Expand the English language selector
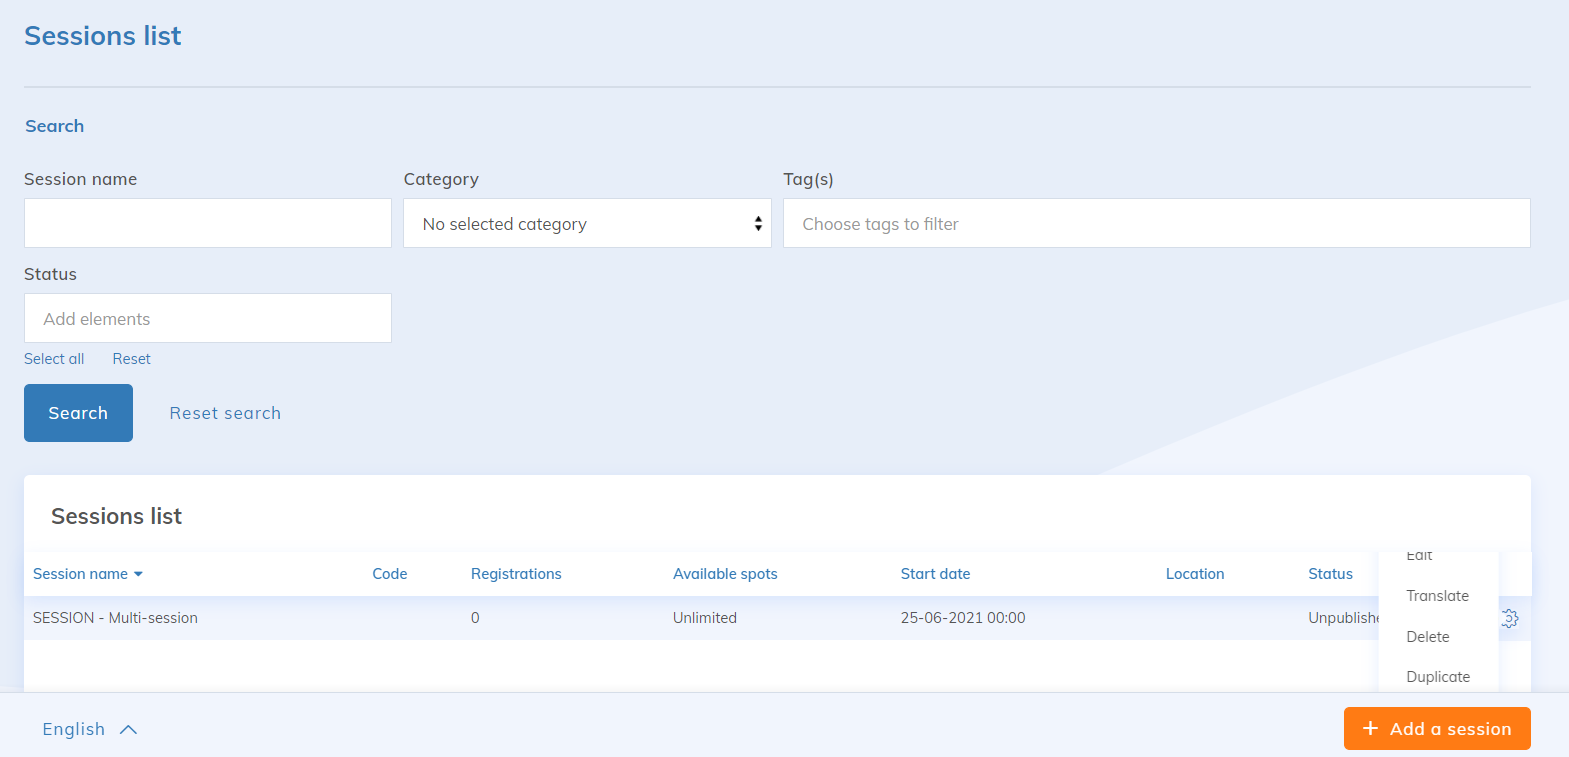Image resolution: width=1569 pixels, height=757 pixels. pos(89,729)
